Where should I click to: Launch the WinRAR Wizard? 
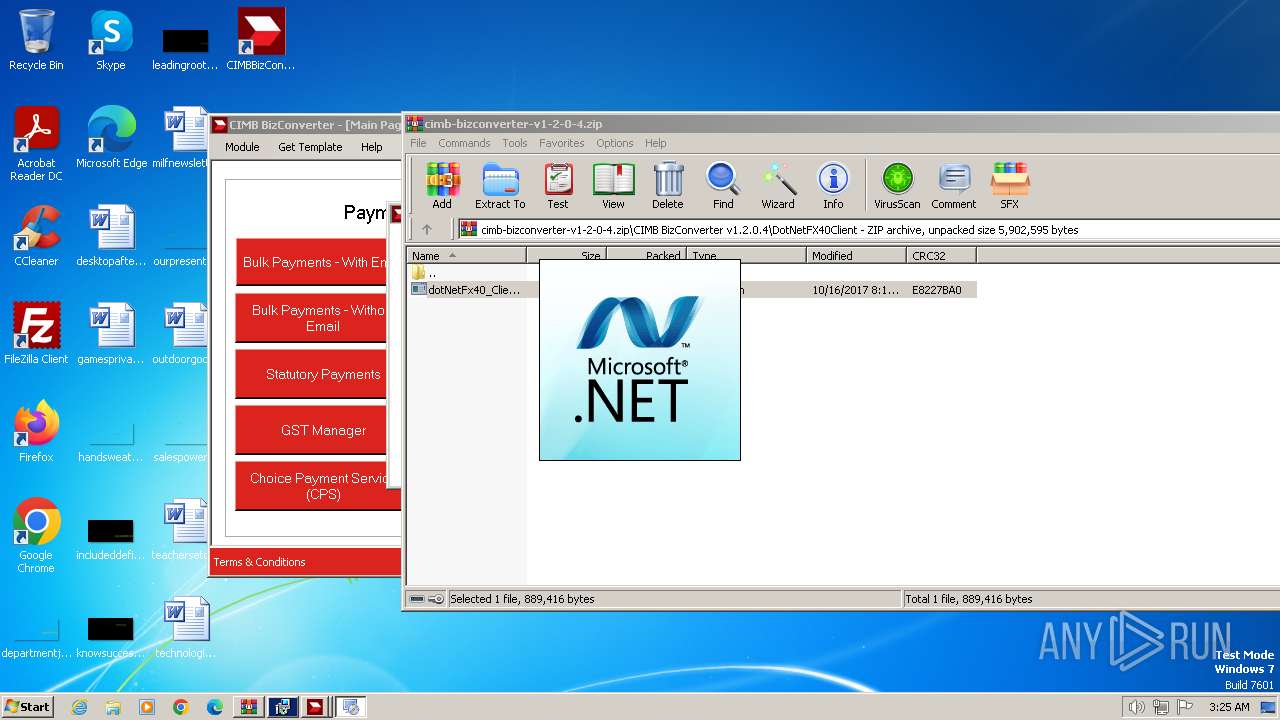(x=778, y=186)
